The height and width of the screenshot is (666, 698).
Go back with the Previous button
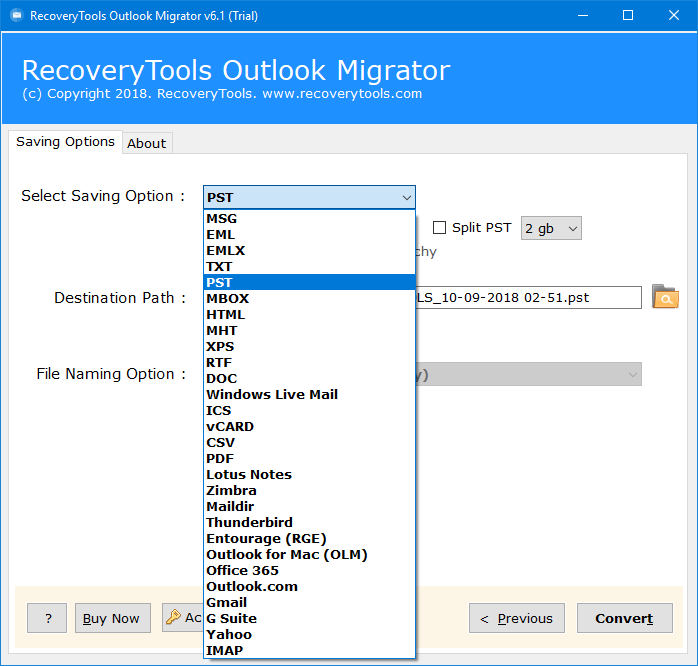[x=517, y=618]
